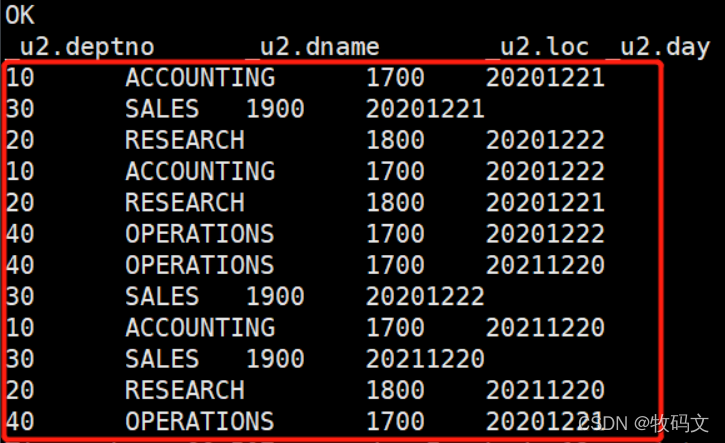Click 1900 in the SALES 20211220 row
Image resolution: width=725 pixels, height=443 pixels.
point(275,359)
